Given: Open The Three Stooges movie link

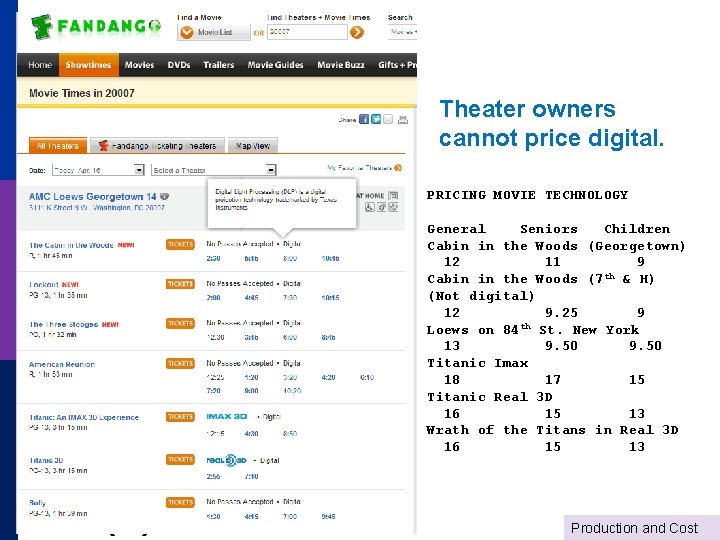Looking at the screenshot, I should (63, 324).
